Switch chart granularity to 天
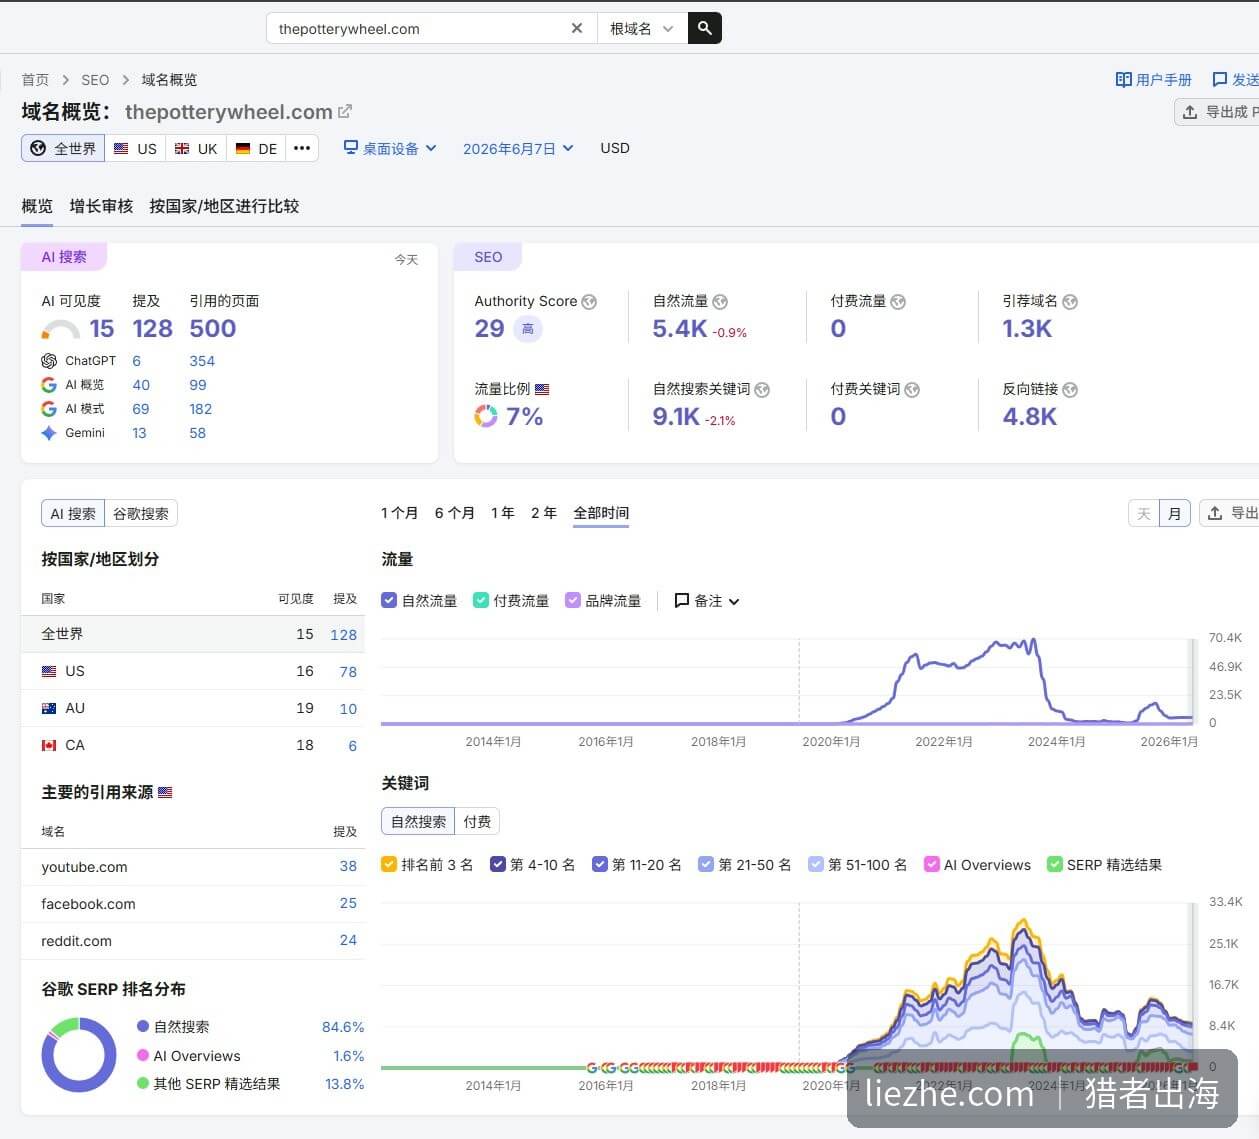Image resolution: width=1259 pixels, height=1139 pixels. (x=1144, y=513)
